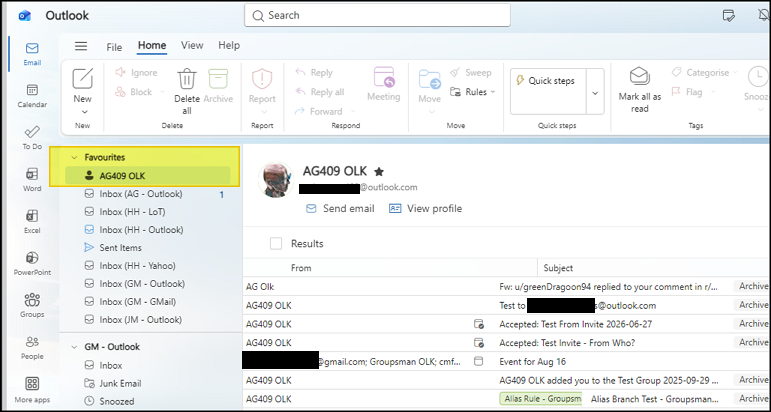
Task: Open the File menu
Action: pos(114,47)
